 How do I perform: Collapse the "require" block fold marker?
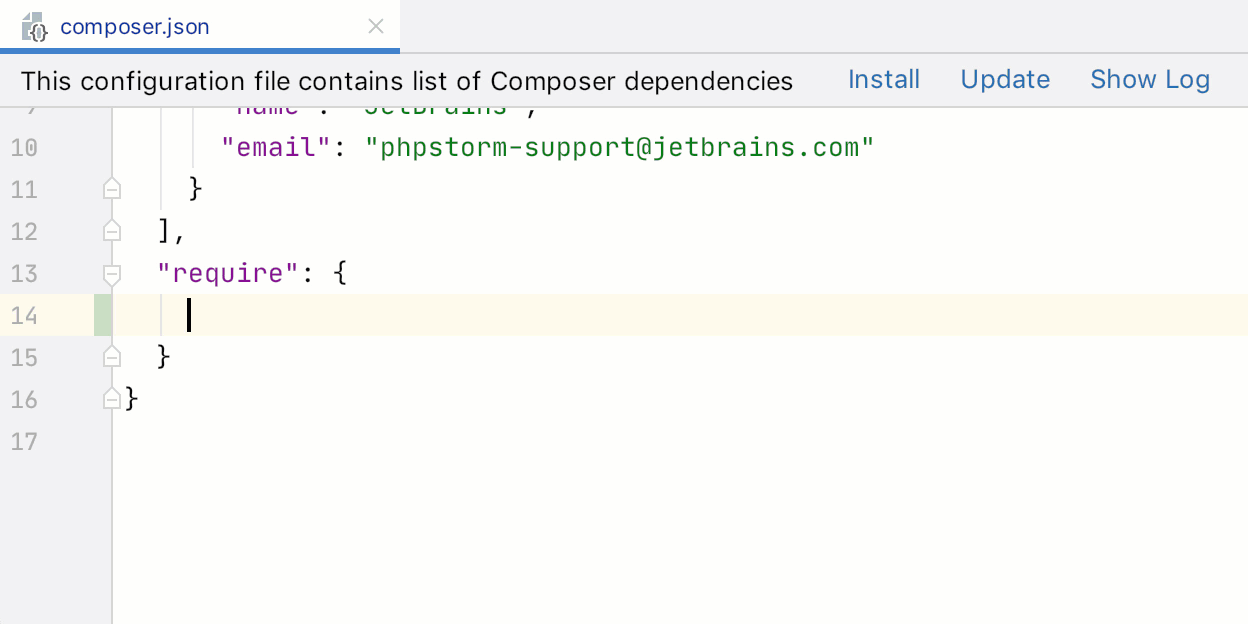click(112, 273)
